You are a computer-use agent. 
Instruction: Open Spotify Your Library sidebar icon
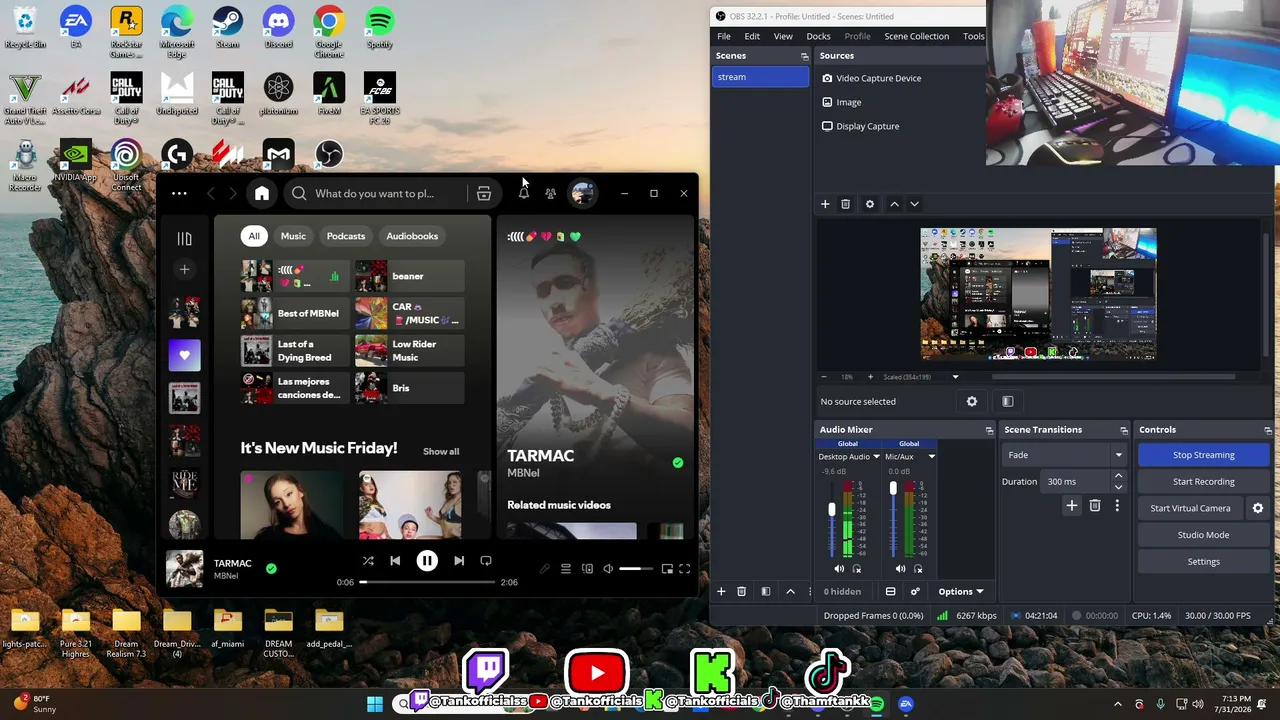(184, 238)
